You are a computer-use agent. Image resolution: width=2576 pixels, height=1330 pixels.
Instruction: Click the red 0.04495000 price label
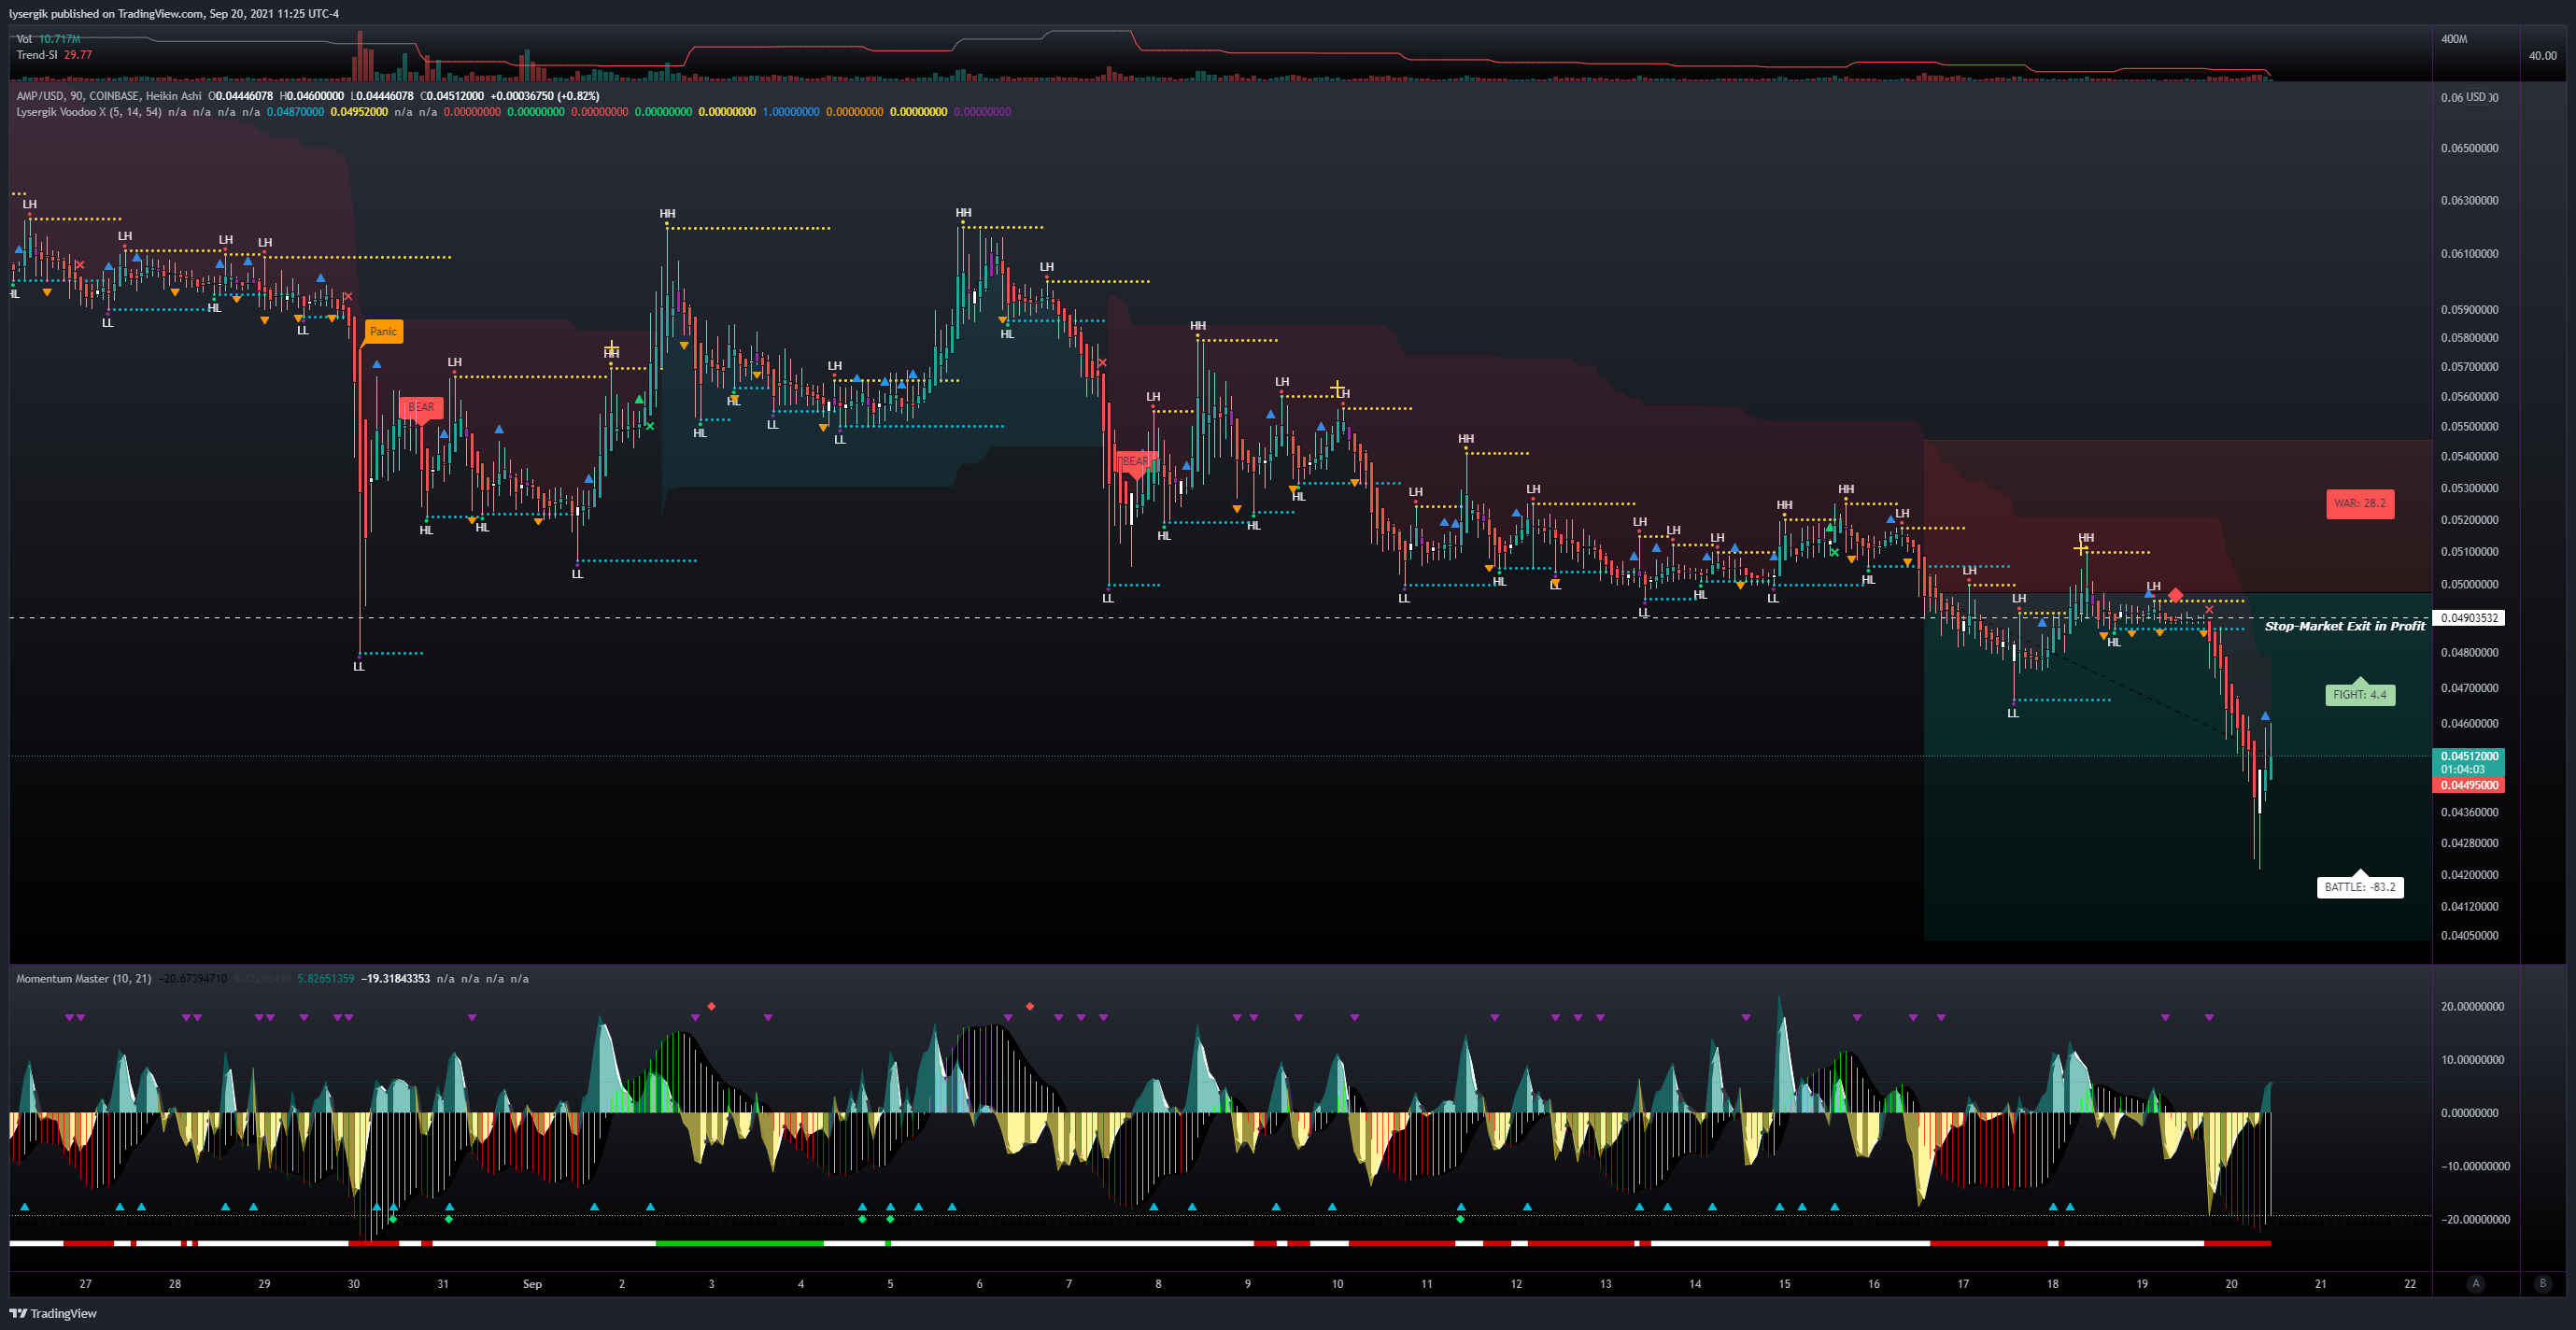(x=2468, y=785)
